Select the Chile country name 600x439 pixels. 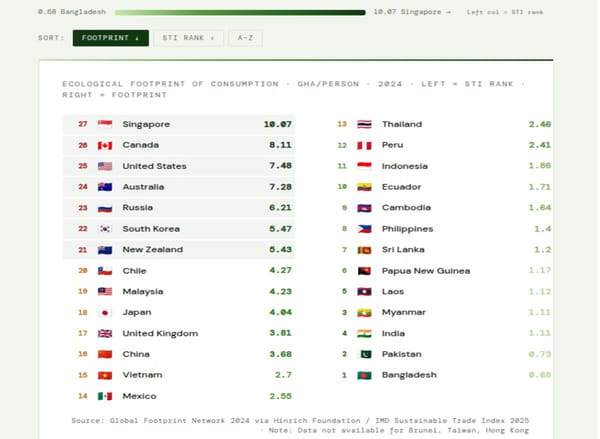134,271
